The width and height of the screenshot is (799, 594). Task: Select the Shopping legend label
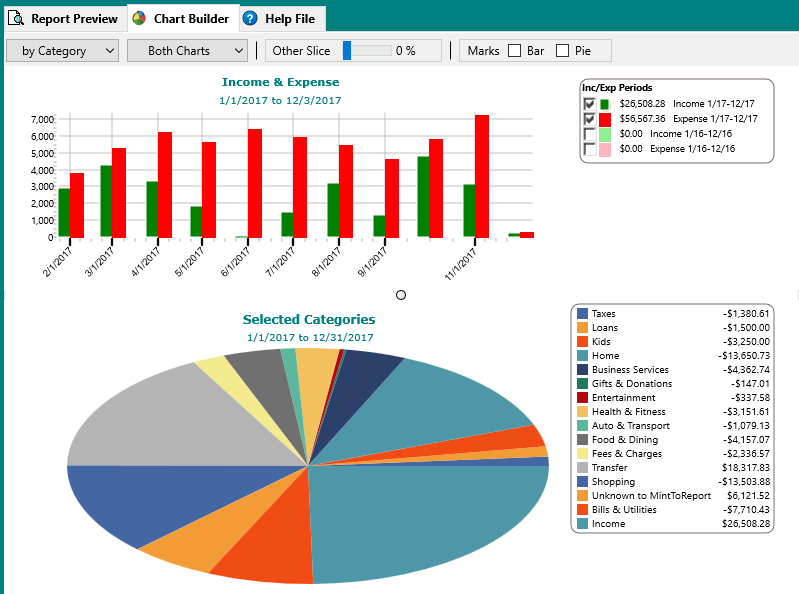[614, 482]
